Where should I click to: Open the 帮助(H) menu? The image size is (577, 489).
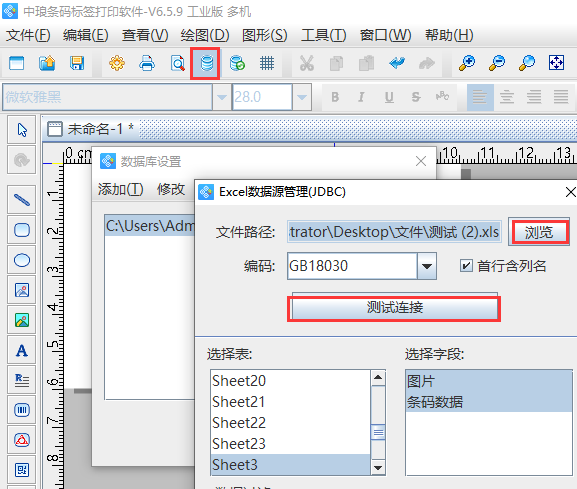coord(449,35)
